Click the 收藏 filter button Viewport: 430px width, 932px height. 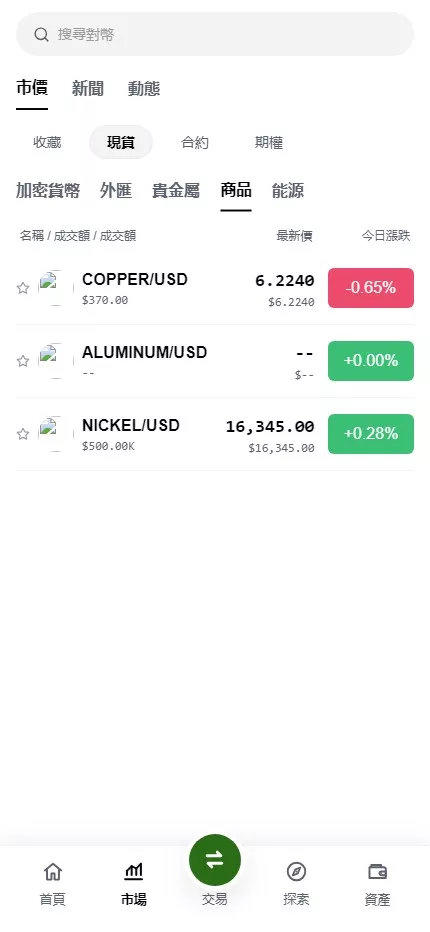47,143
